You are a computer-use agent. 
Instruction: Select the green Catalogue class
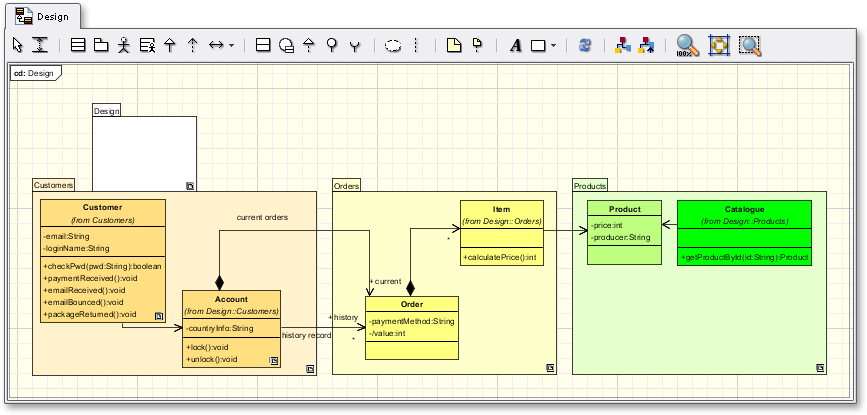coord(744,209)
